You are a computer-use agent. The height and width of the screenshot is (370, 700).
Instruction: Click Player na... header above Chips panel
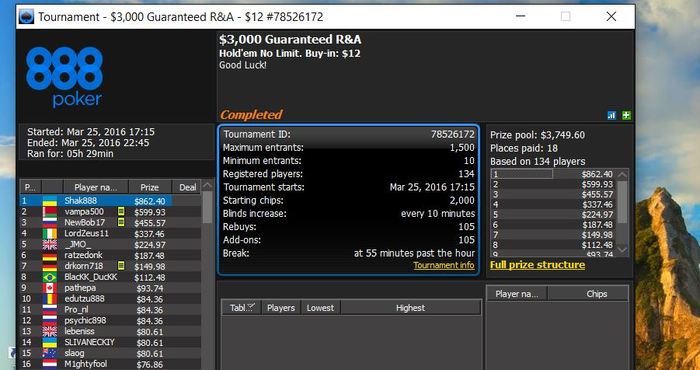point(517,294)
